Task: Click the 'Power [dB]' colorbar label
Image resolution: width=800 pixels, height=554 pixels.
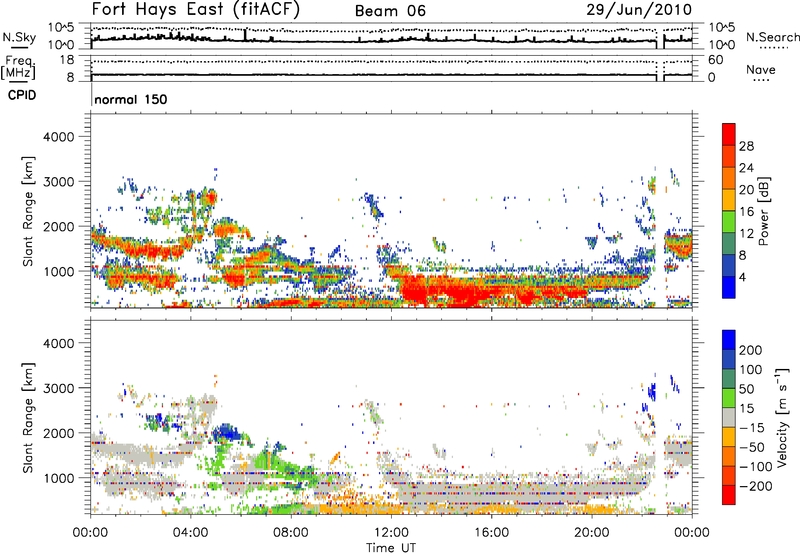Action: tap(763, 211)
